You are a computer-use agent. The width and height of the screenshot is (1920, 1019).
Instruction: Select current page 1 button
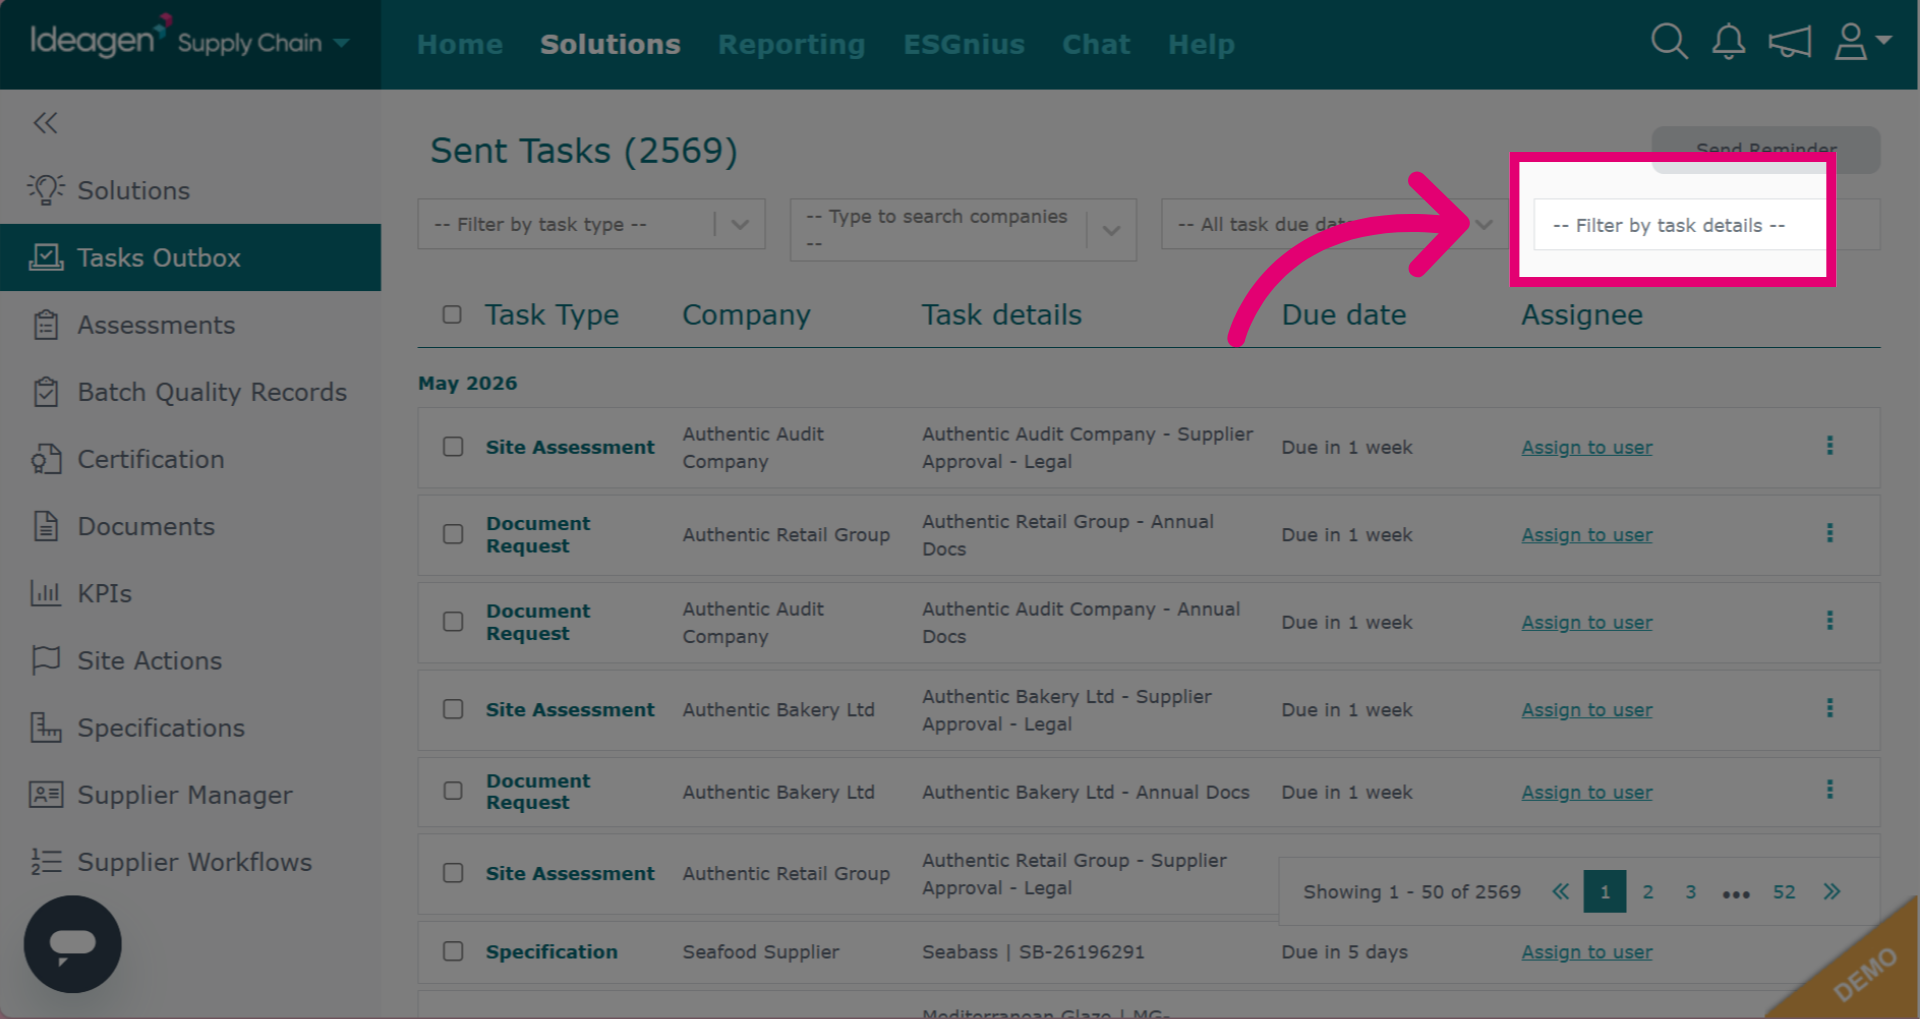1605,891
